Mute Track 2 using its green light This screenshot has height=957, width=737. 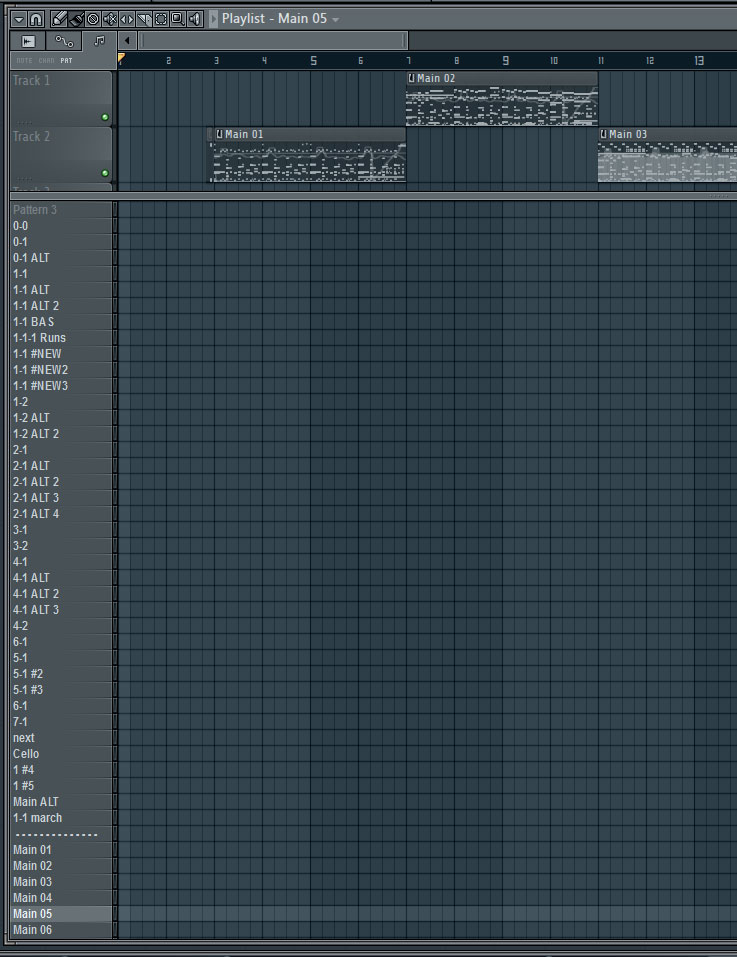104,173
